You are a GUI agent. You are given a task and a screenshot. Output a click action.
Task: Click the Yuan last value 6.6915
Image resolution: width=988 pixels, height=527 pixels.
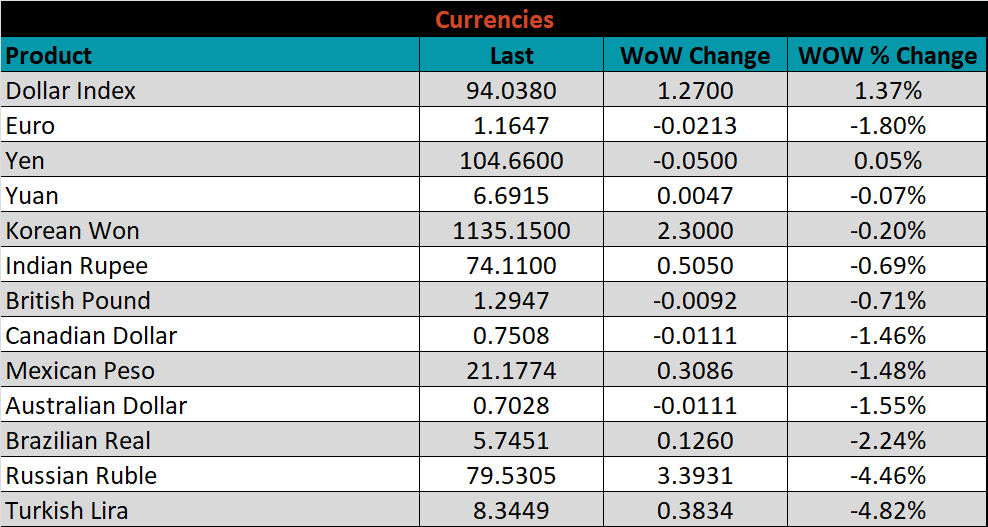pyautogui.click(x=511, y=196)
